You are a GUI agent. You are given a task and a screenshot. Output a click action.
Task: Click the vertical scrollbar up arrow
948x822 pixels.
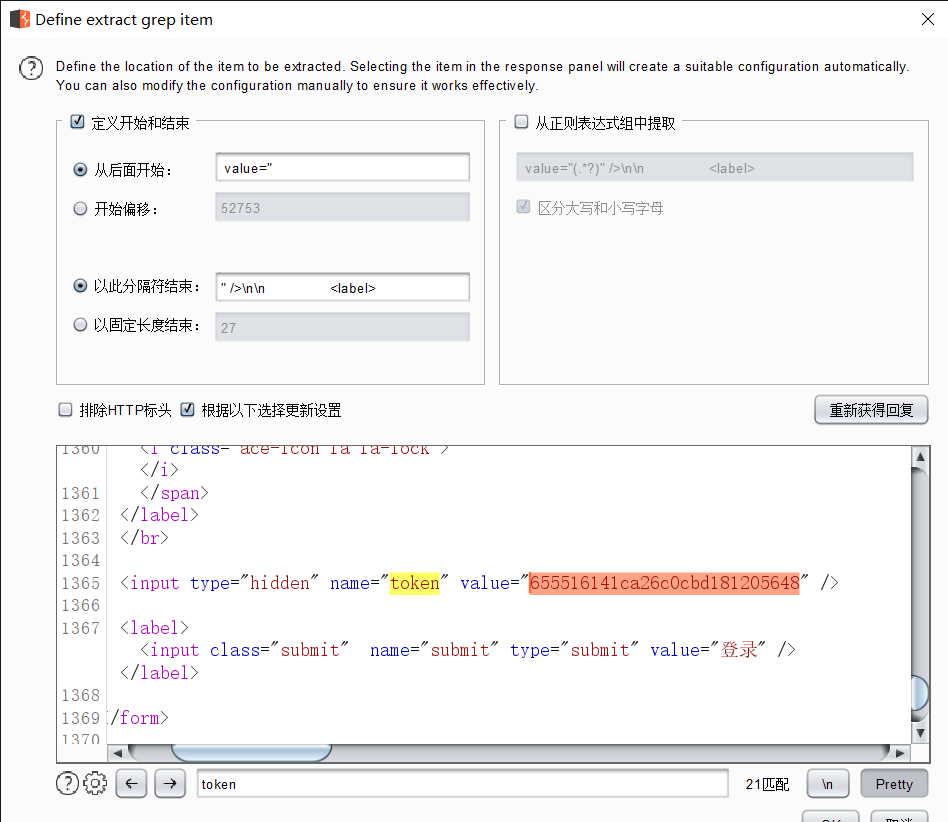[920, 457]
